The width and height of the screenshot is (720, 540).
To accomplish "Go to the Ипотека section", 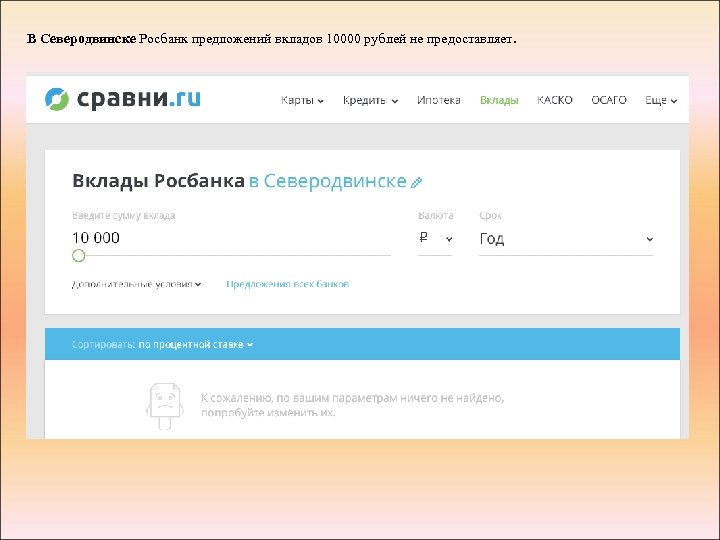I will tap(439, 100).
